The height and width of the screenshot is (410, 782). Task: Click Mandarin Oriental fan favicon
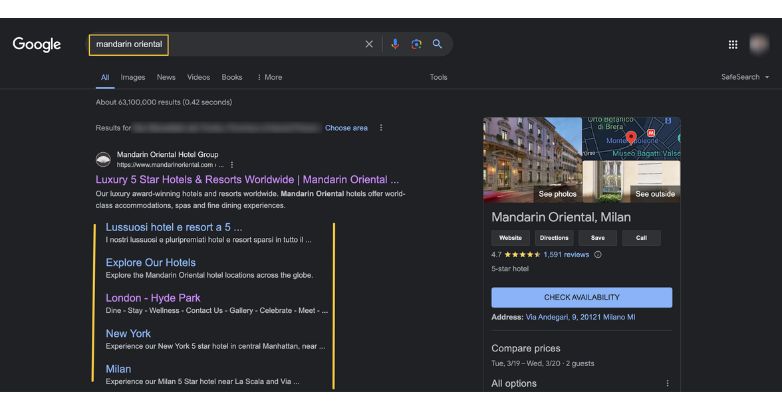coord(103,159)
